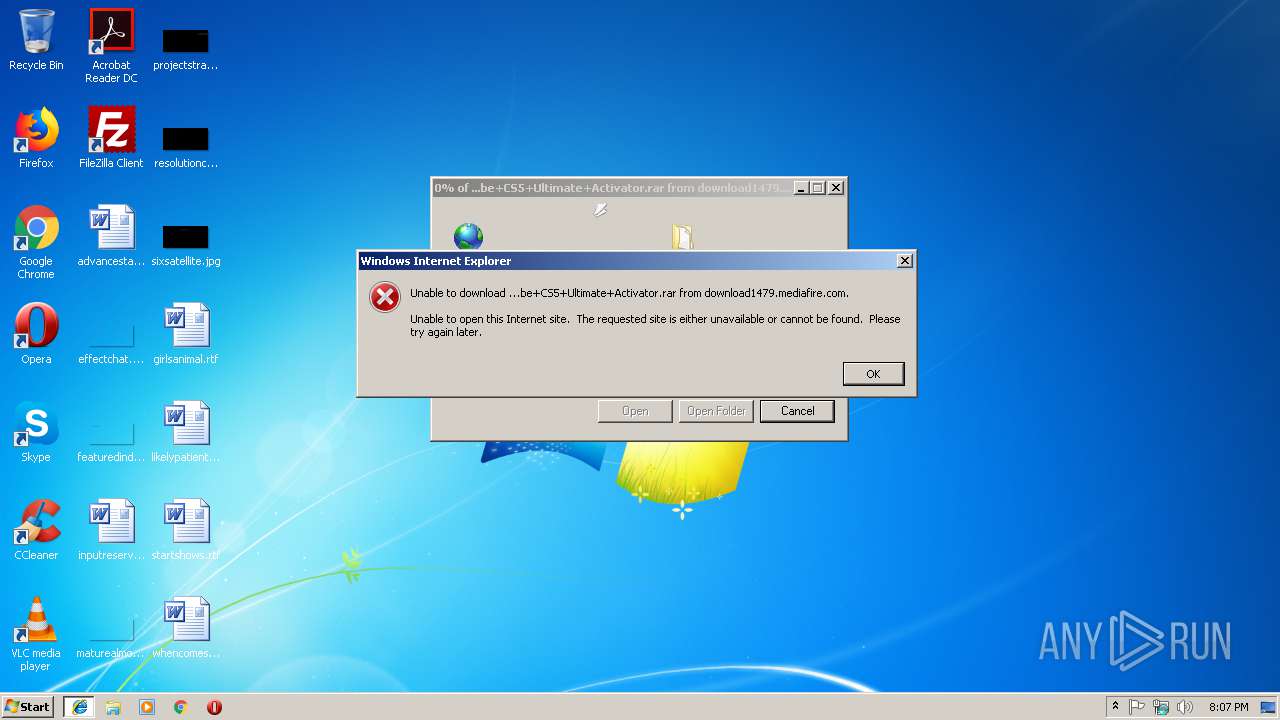Open Windows Explorer from the taskbar
1280x720 pixels.
pos(113,707)
